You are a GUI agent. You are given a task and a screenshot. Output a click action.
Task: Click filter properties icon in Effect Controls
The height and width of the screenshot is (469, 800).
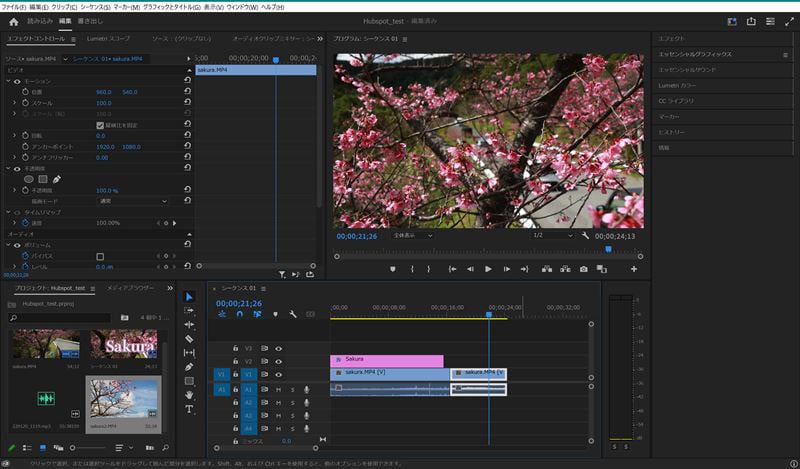click(282, 275)
